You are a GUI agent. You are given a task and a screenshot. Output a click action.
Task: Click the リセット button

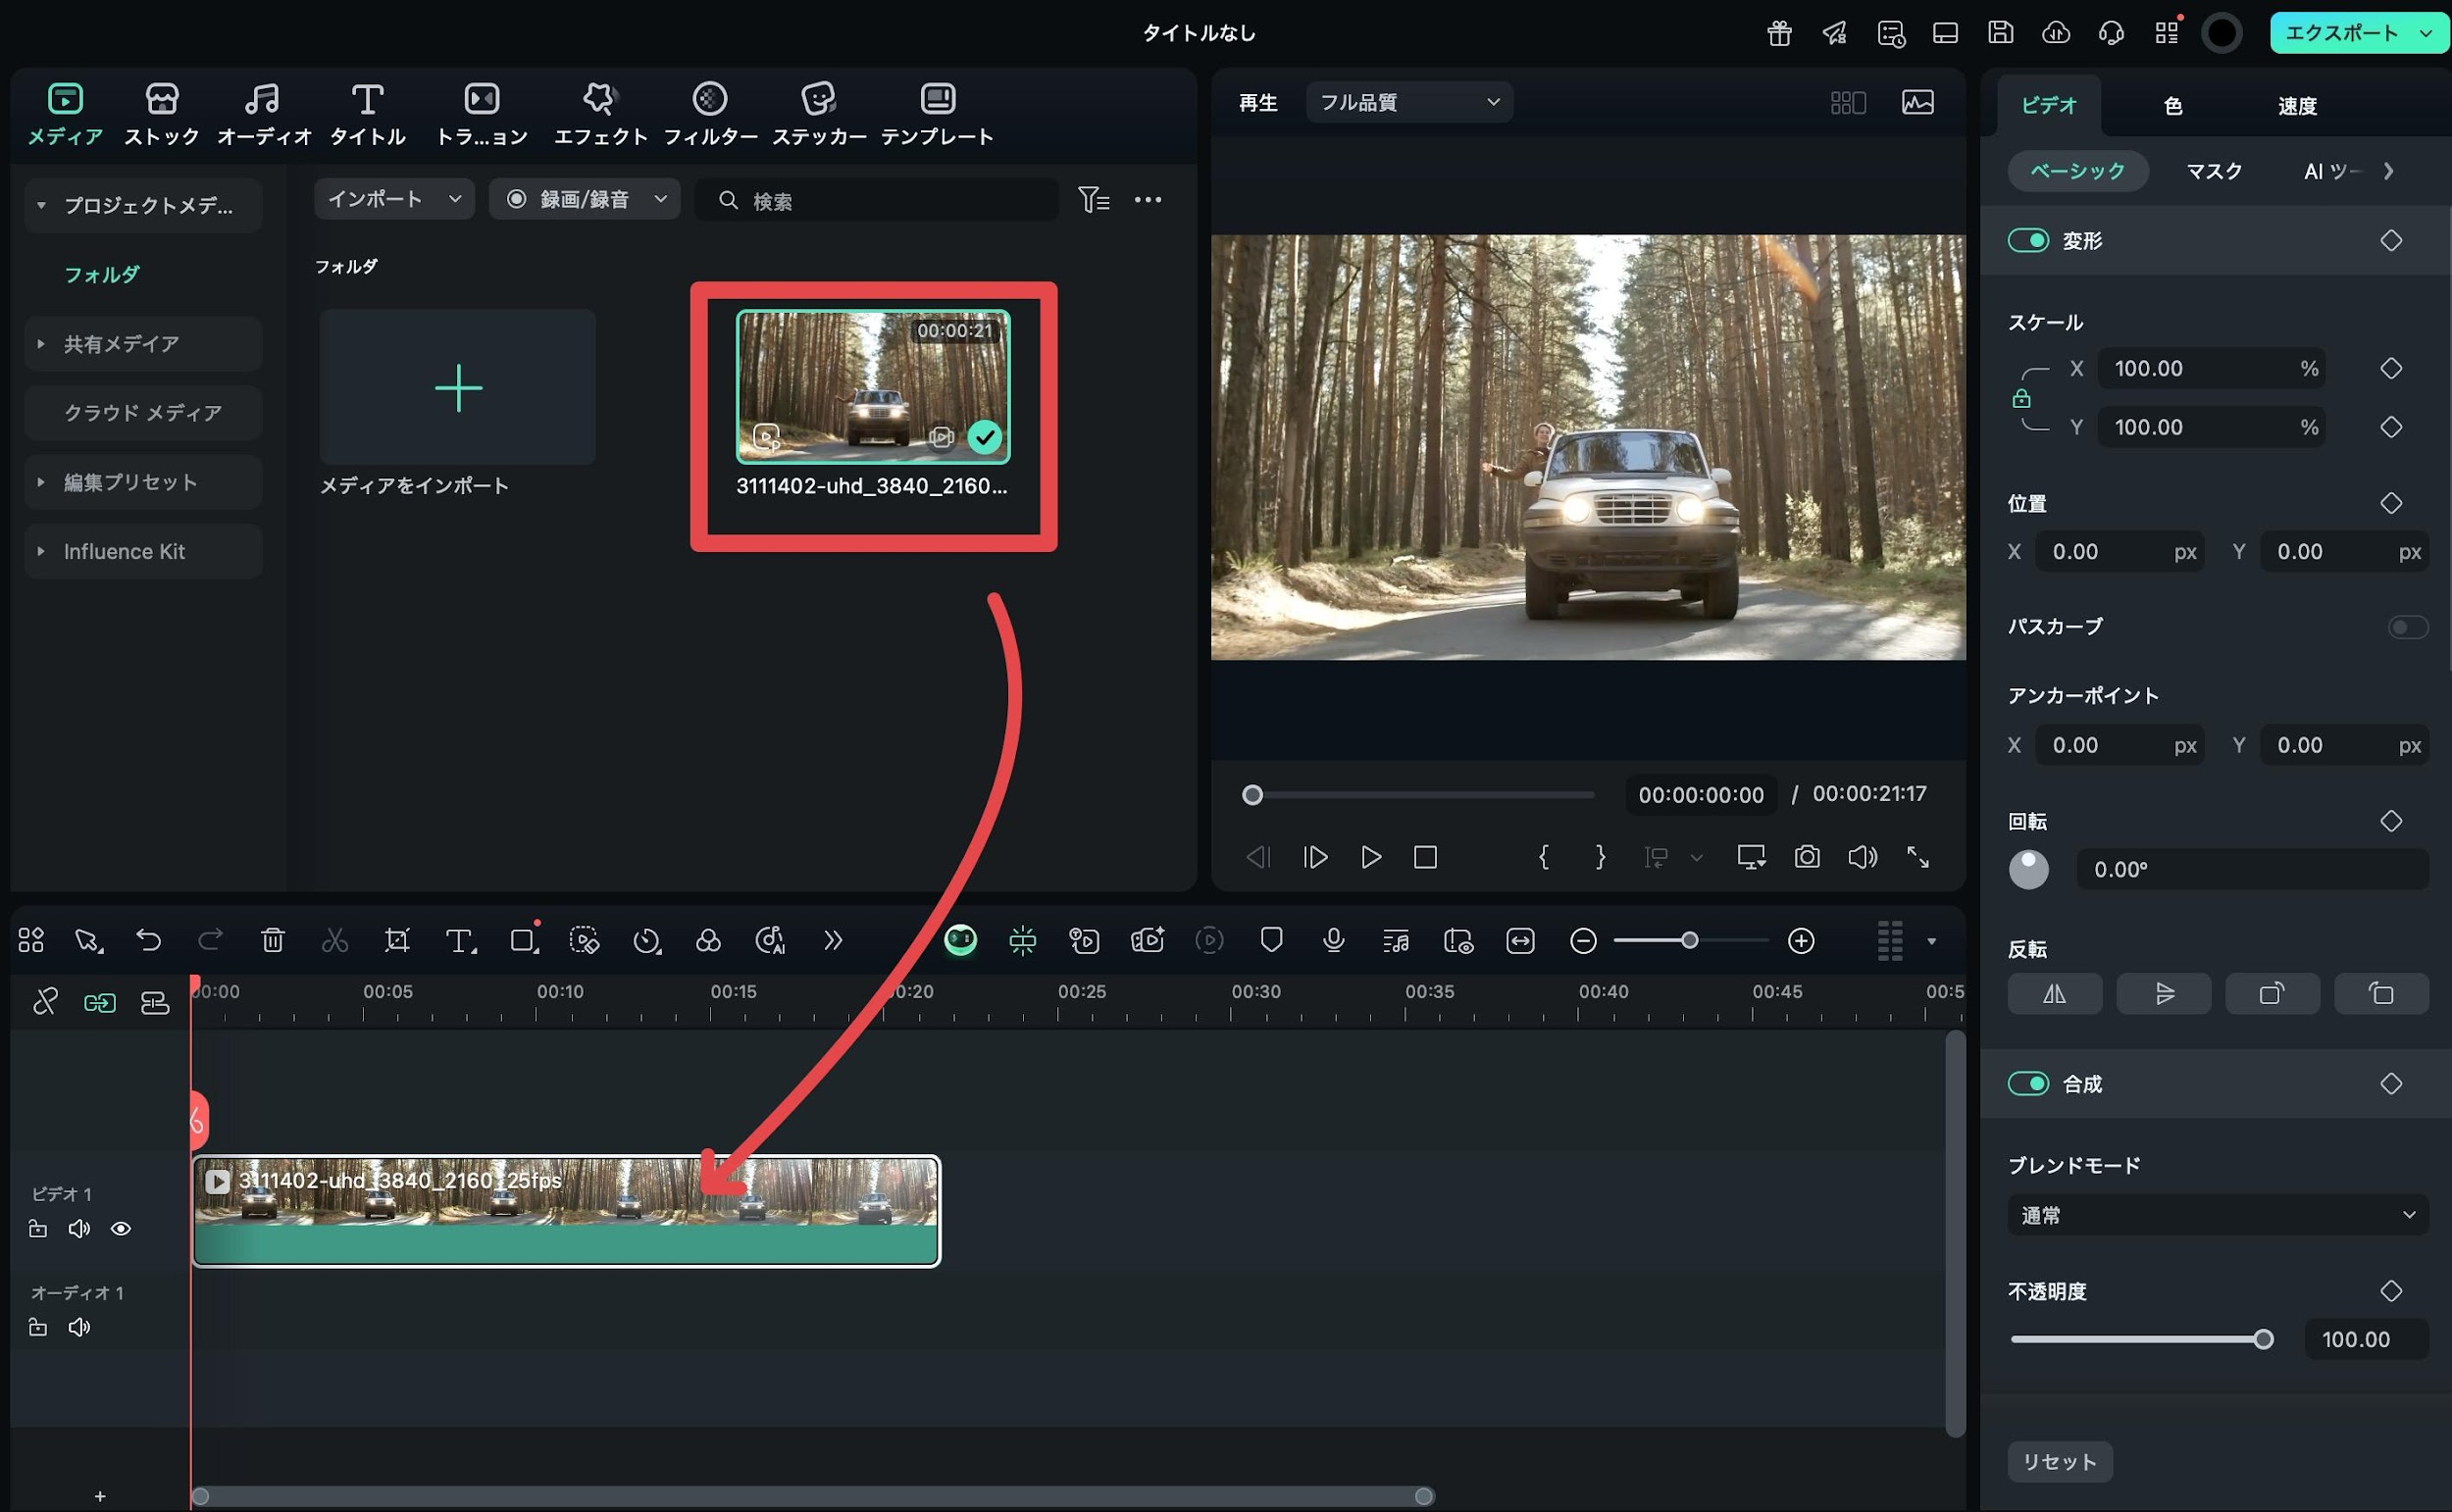coord(2060,1462)
